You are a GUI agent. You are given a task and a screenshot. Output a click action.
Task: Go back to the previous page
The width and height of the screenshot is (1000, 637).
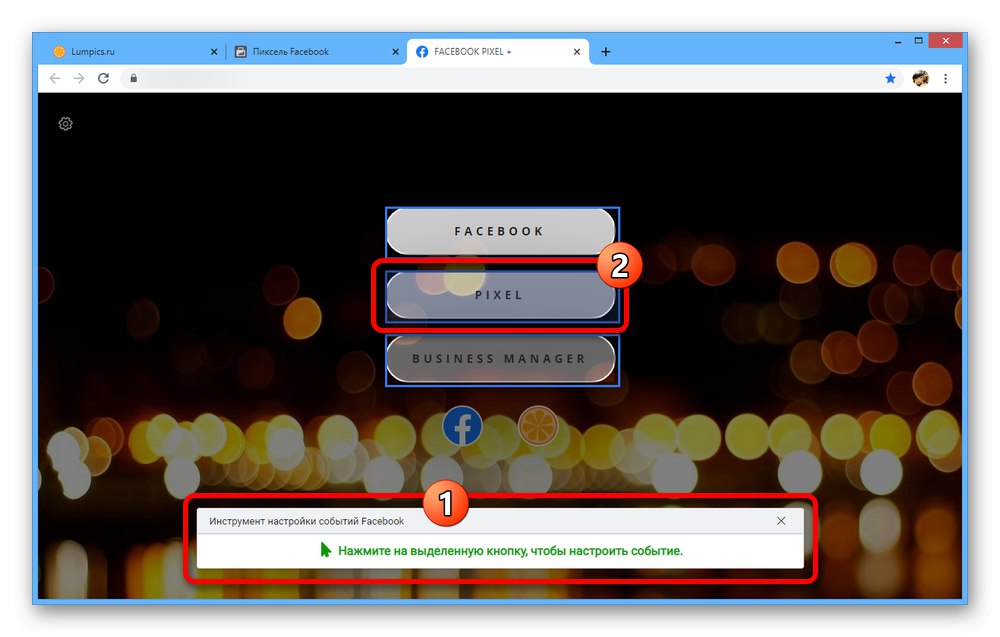click(x=55, y=78)
